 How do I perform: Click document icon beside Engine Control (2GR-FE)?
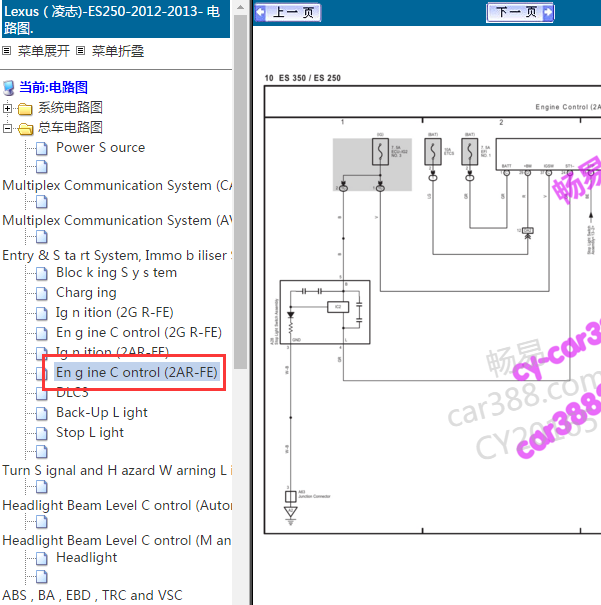coord(42,333)
